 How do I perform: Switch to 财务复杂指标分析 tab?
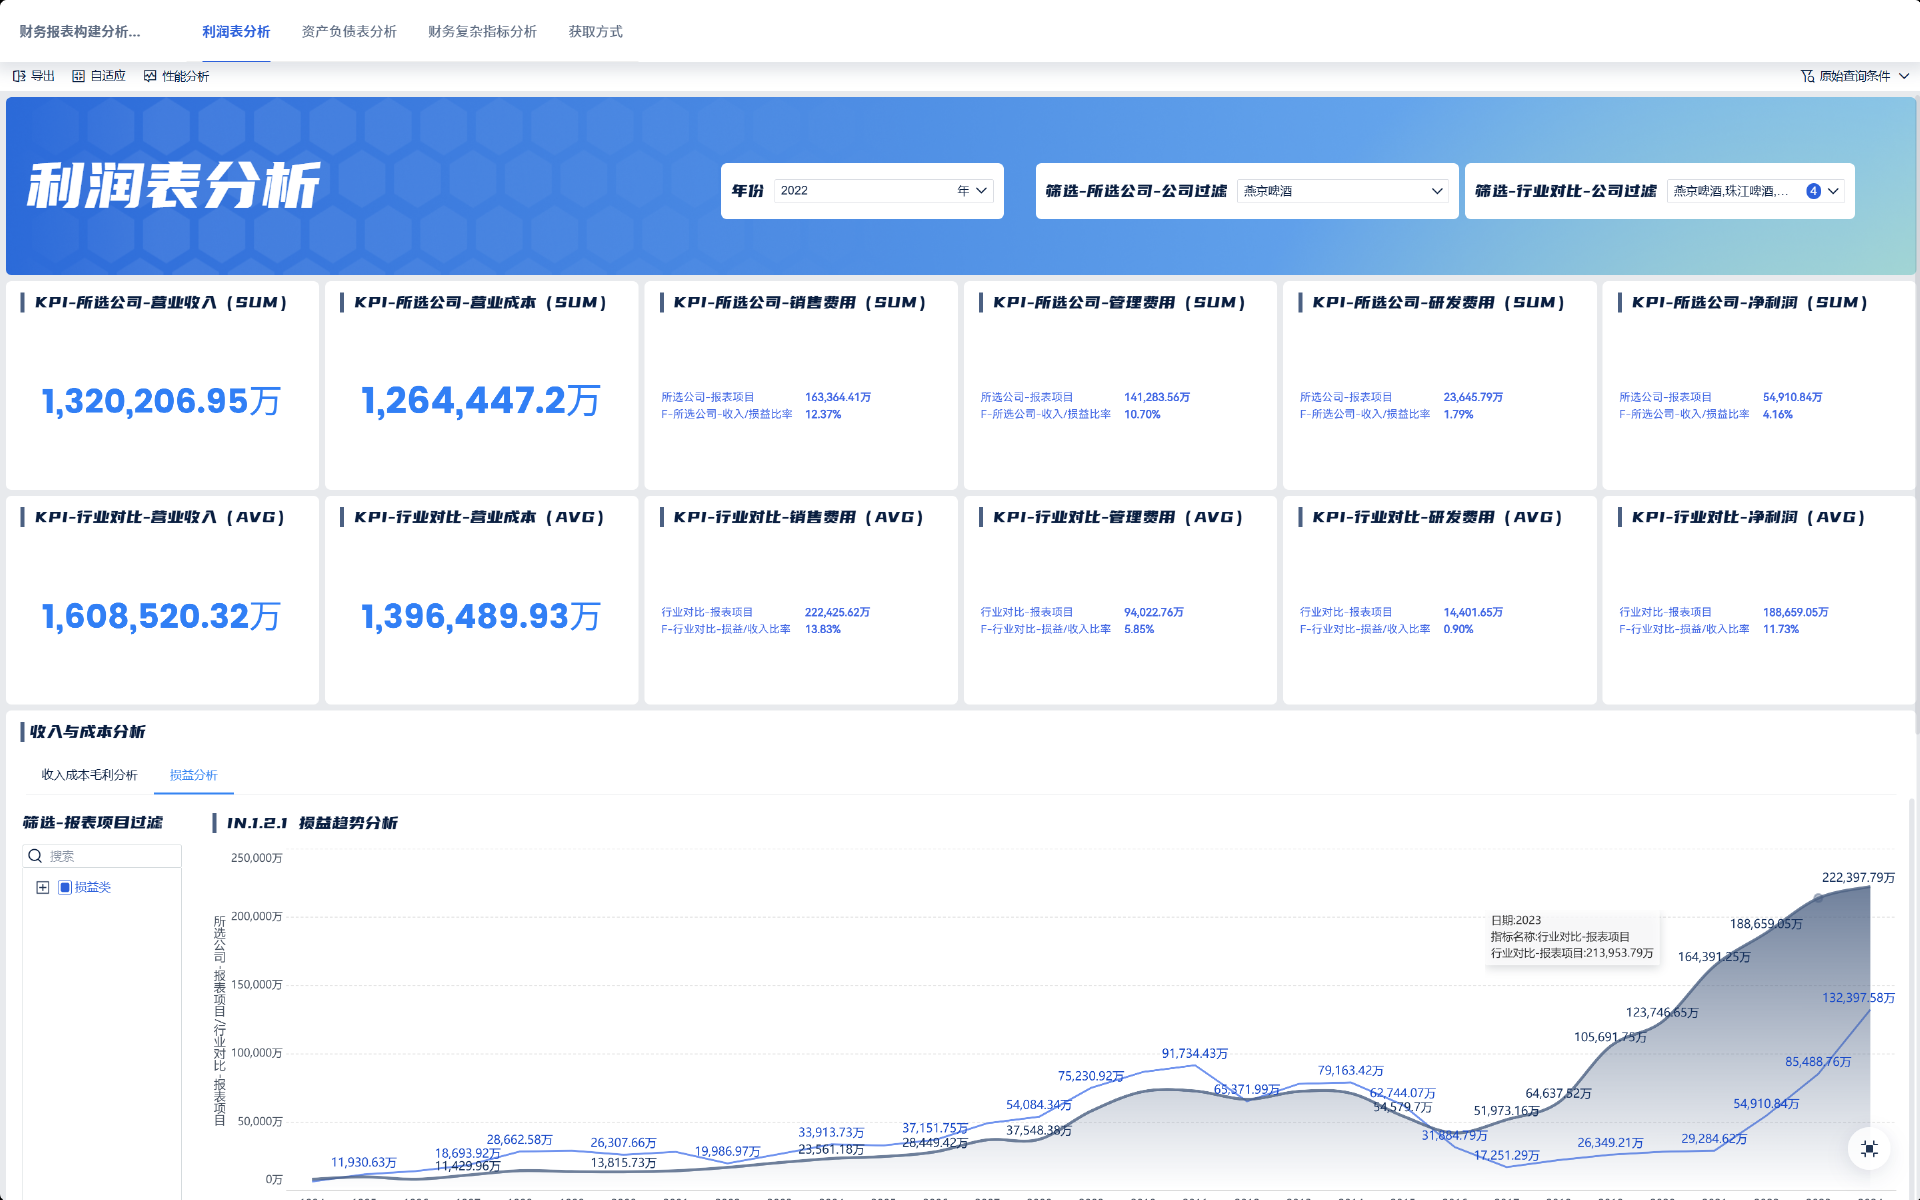coord(482,32)
